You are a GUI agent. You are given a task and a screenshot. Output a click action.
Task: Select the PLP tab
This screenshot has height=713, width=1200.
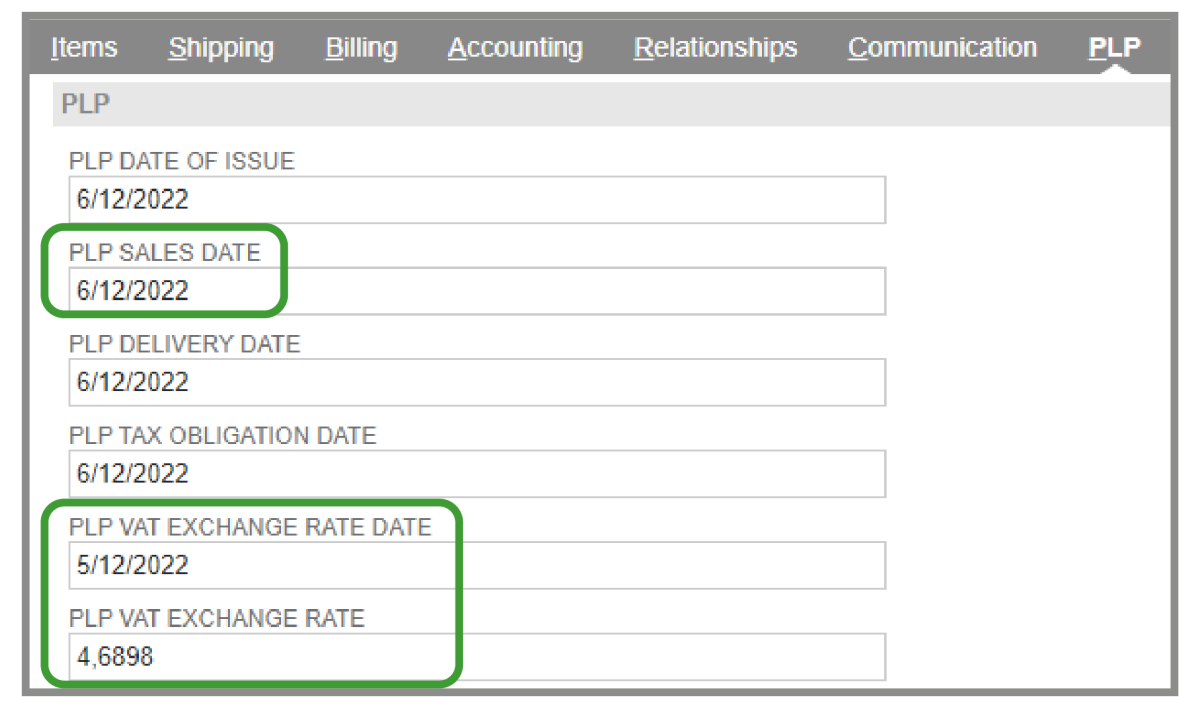1115,48
